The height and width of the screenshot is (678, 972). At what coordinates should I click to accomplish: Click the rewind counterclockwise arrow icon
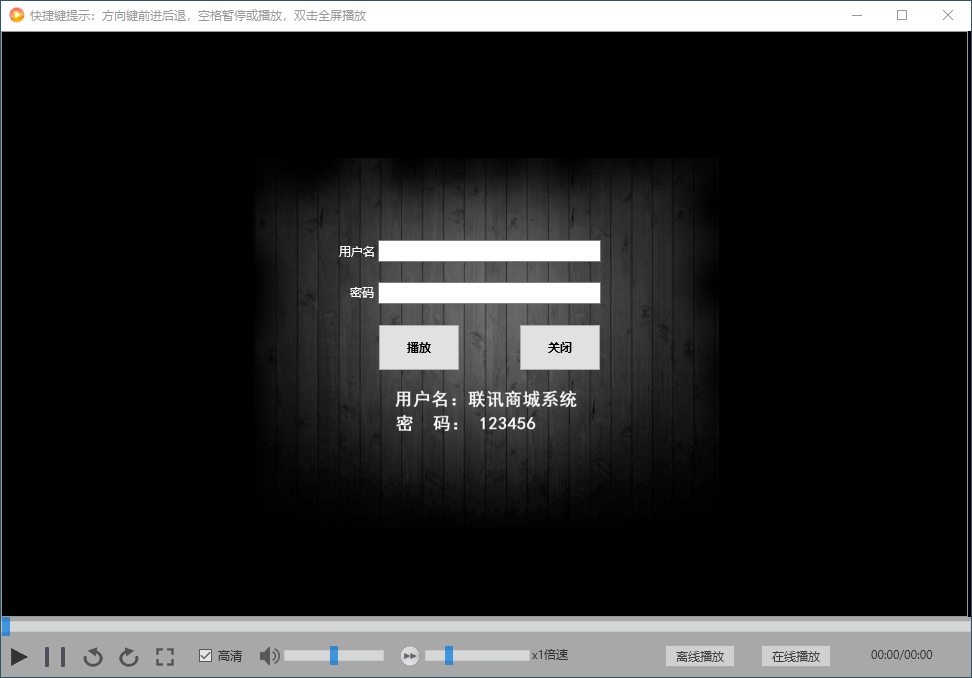93,656
